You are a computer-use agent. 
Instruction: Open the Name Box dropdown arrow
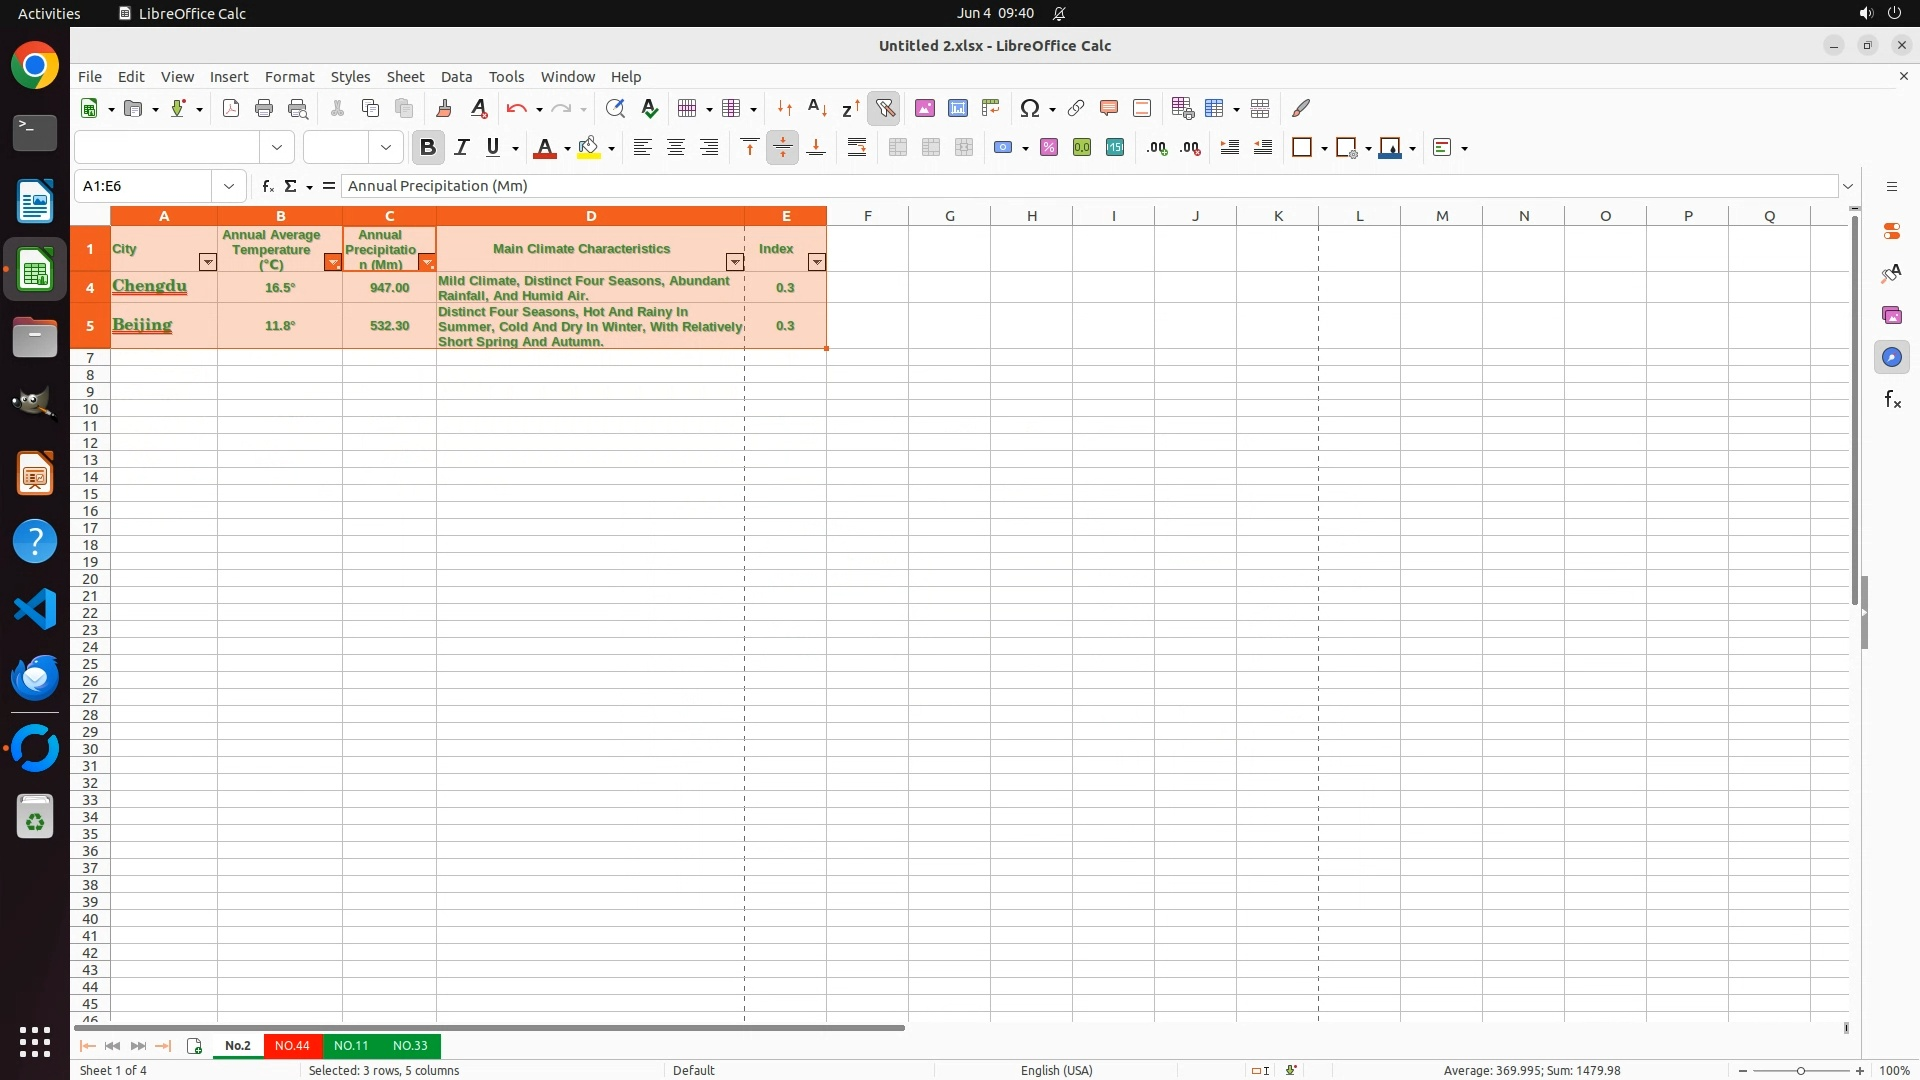point(229,186)
